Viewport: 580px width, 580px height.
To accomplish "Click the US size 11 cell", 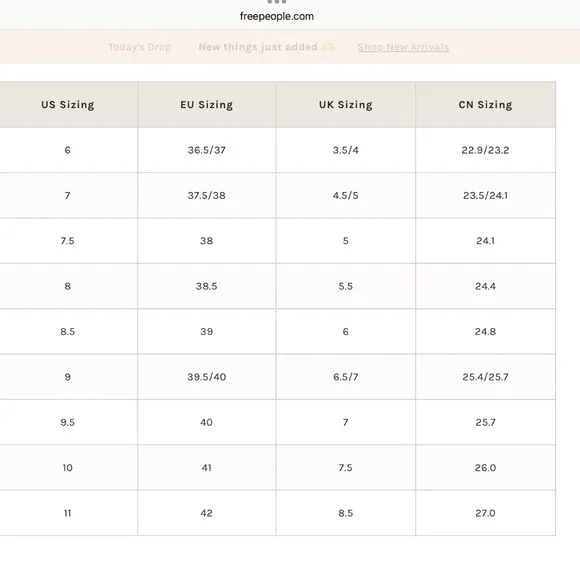I will (68, 513).
